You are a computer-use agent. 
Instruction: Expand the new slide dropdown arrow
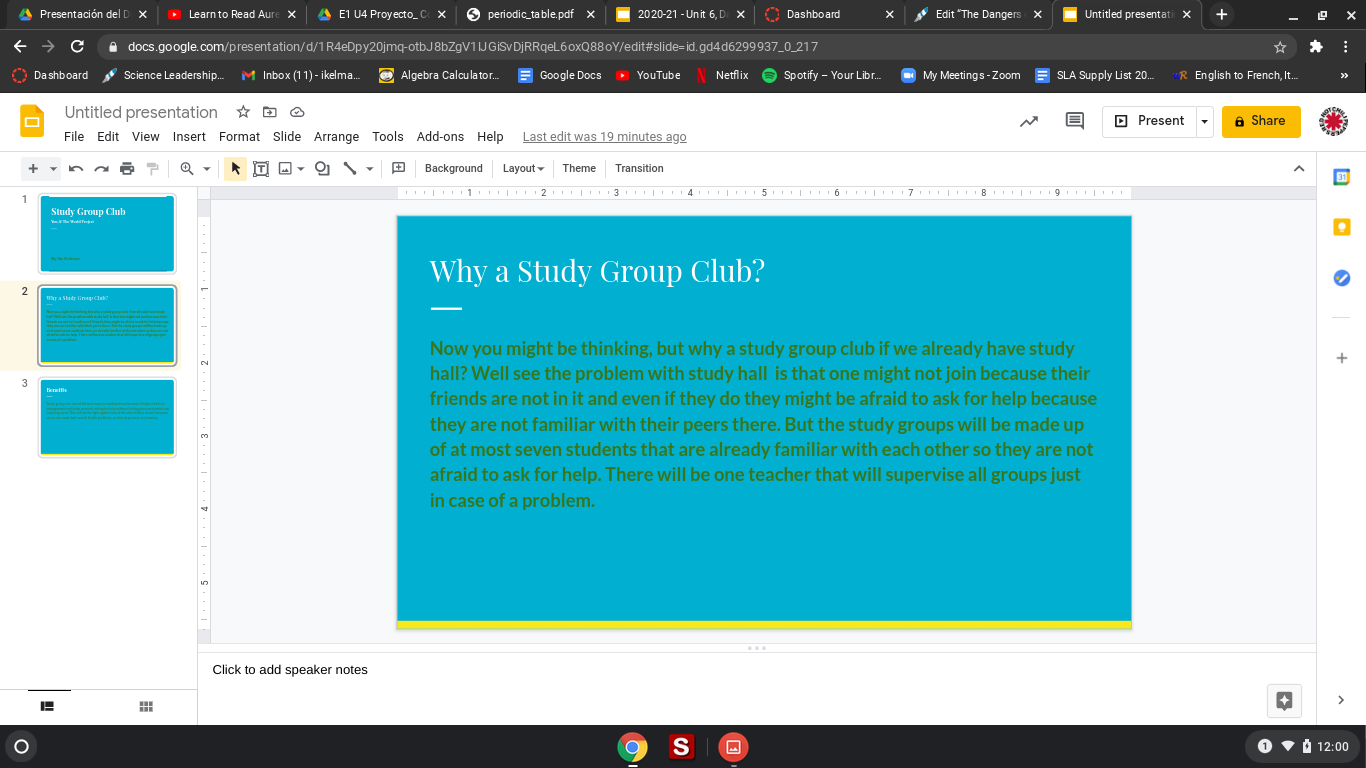point(53,169)
